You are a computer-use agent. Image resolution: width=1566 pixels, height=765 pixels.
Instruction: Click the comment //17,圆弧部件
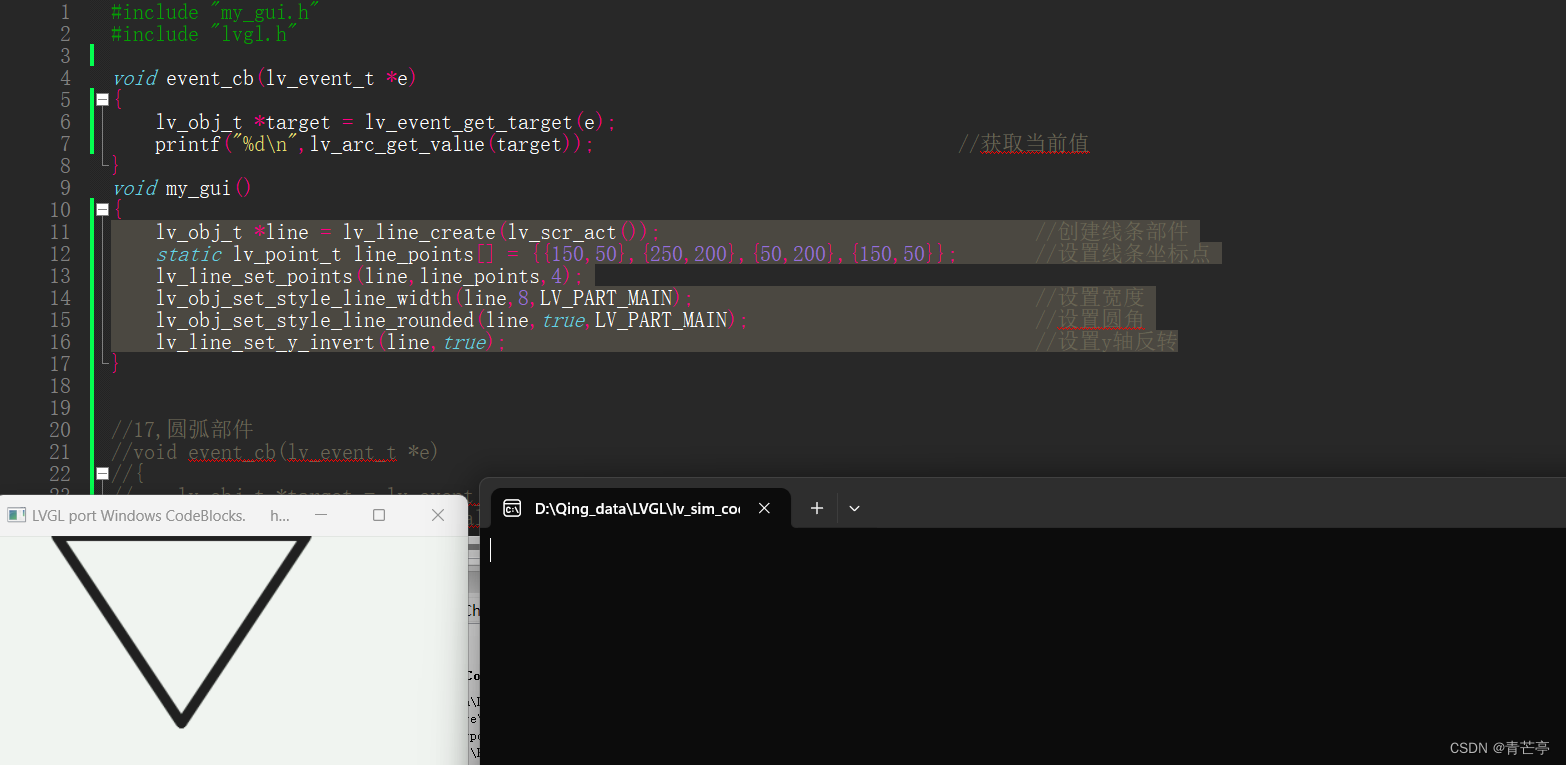182,430
